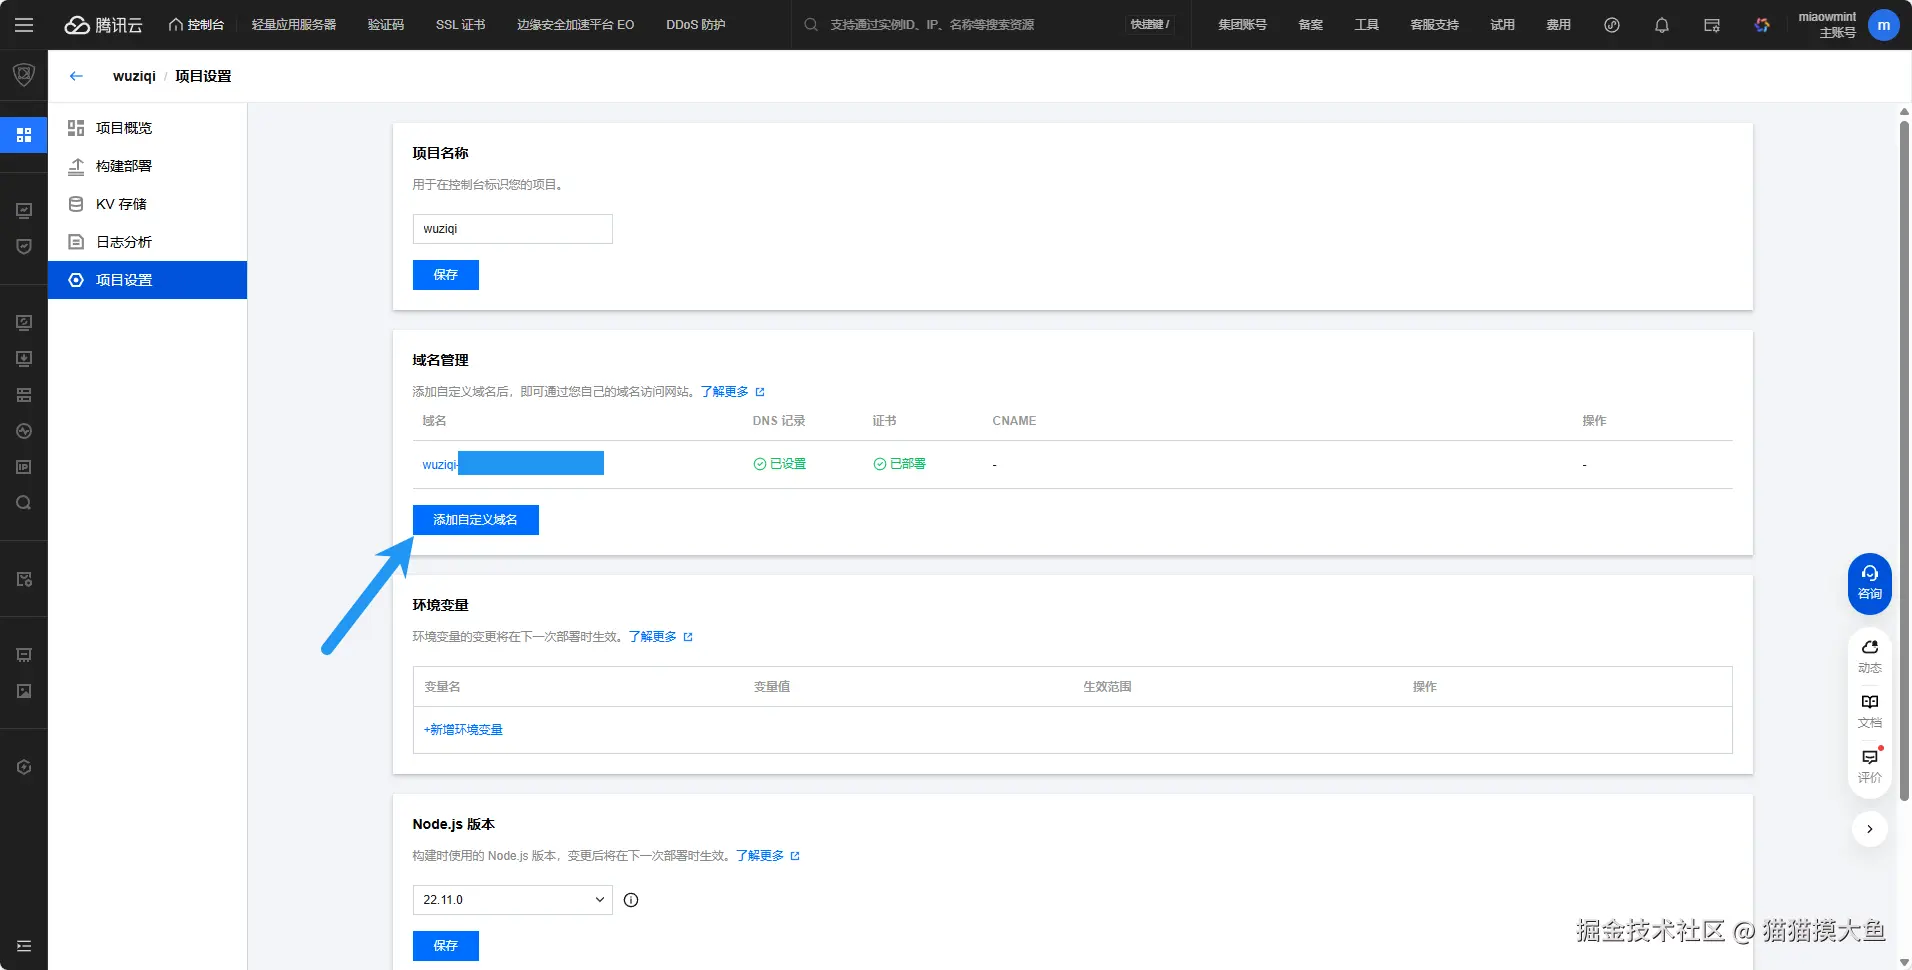Click 添加自定义域名 button
1912x970 pixels.
click(x=476, y=520)
